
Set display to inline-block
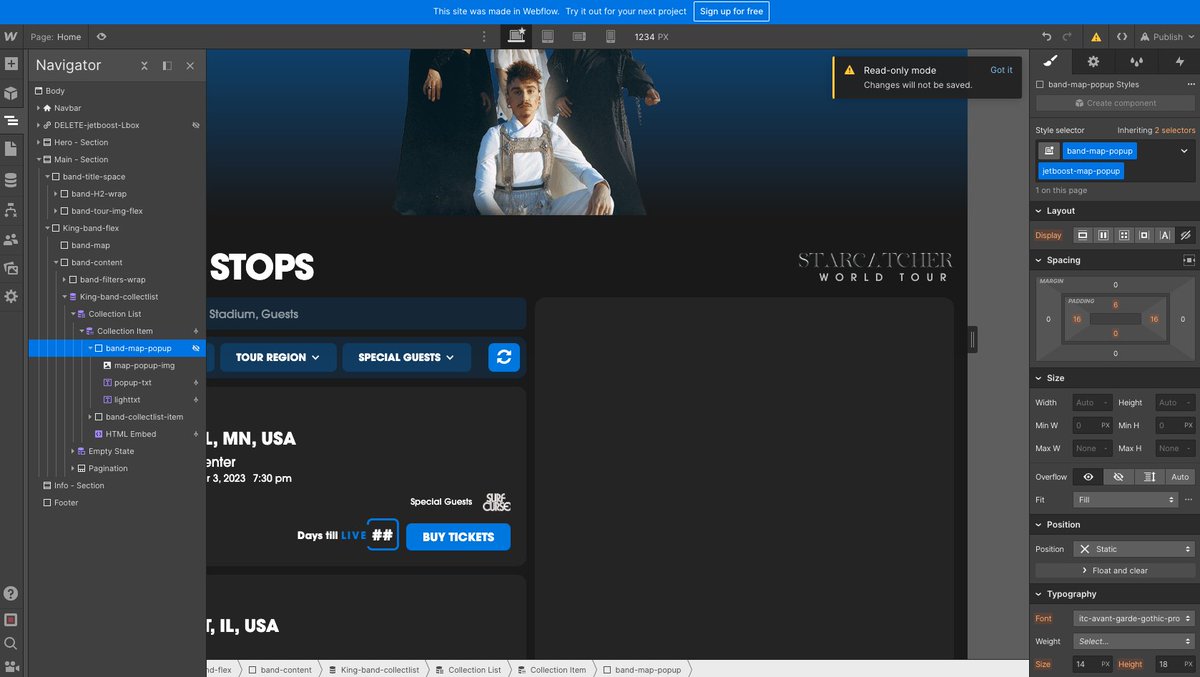[1144, 236]
